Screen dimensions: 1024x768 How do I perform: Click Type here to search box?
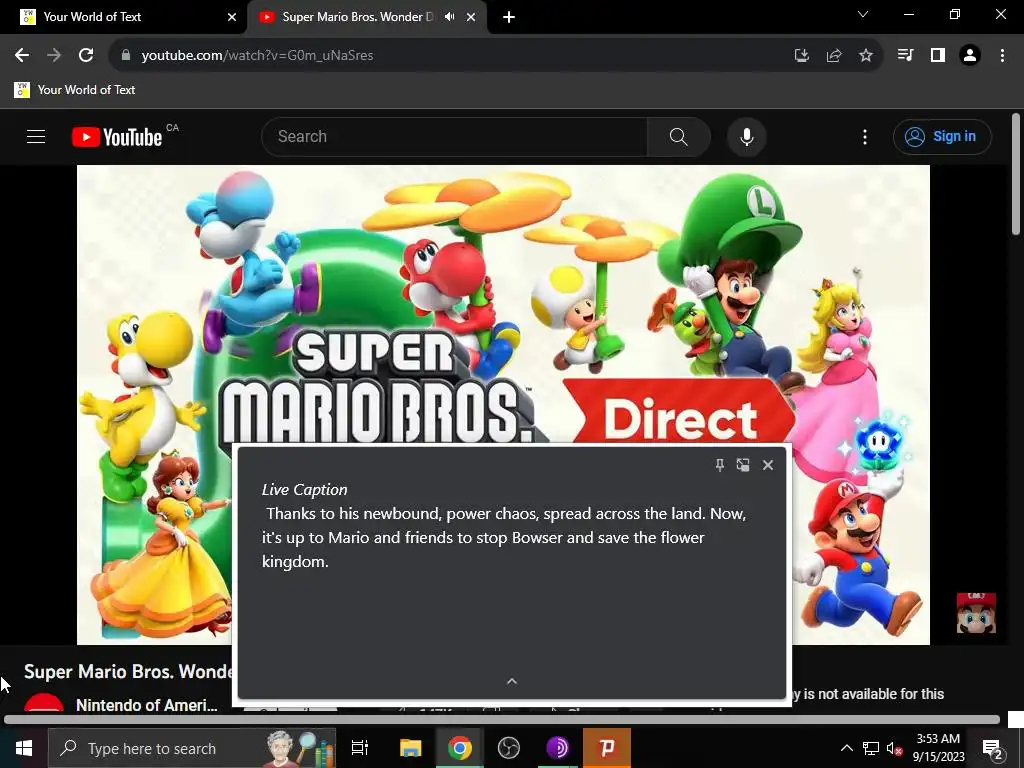(192, 748)
